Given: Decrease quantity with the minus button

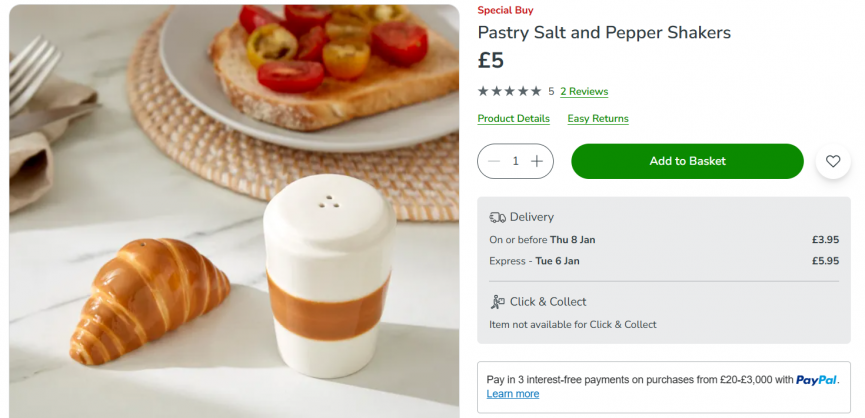Looking at the screenshot, I should coord(494,161).
